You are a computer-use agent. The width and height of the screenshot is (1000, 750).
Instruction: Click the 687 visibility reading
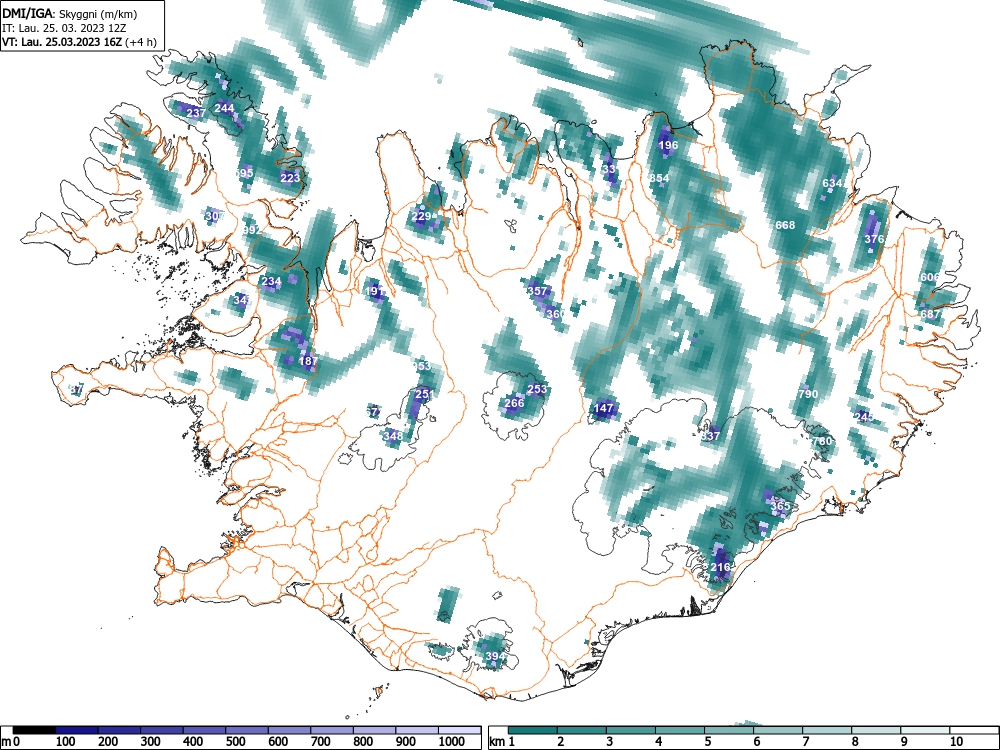pos(930,314)
